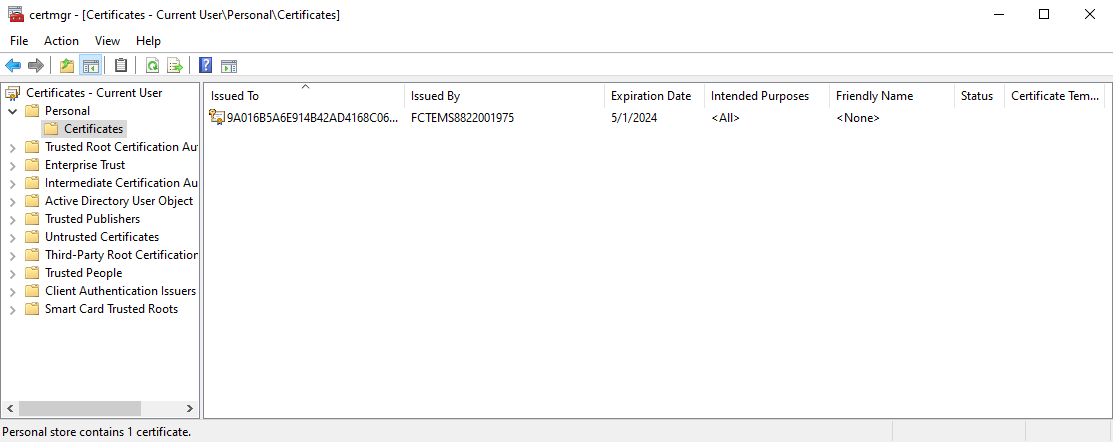
Task: Sort by the Issued By column header
Action: pyautogui.click(x=435, y=96)
